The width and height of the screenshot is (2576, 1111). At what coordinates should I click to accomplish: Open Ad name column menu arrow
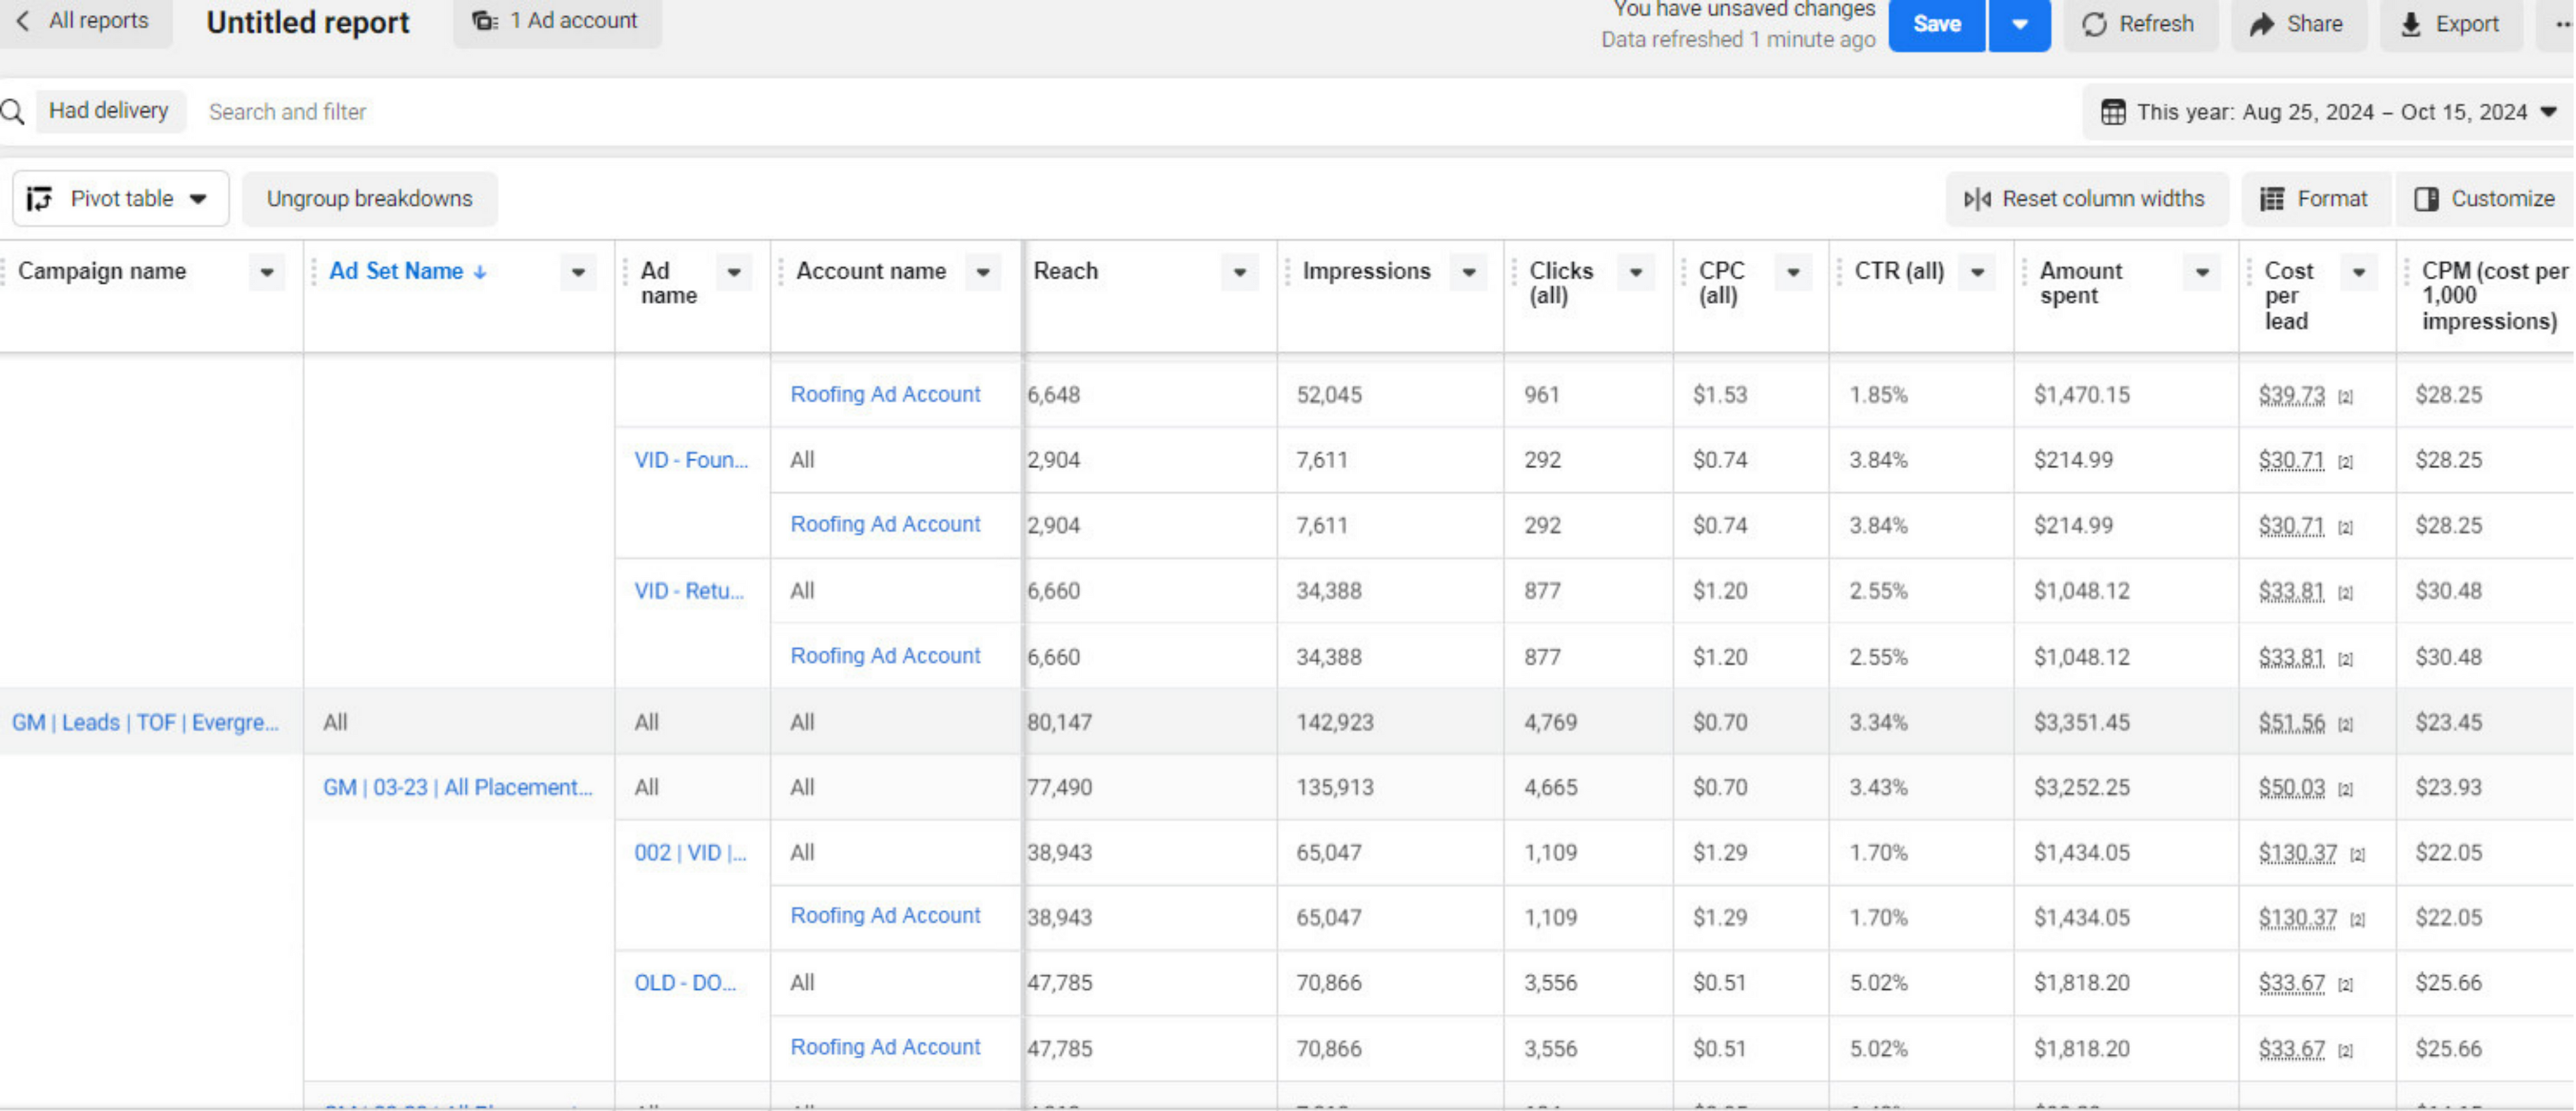click(733, 272)
